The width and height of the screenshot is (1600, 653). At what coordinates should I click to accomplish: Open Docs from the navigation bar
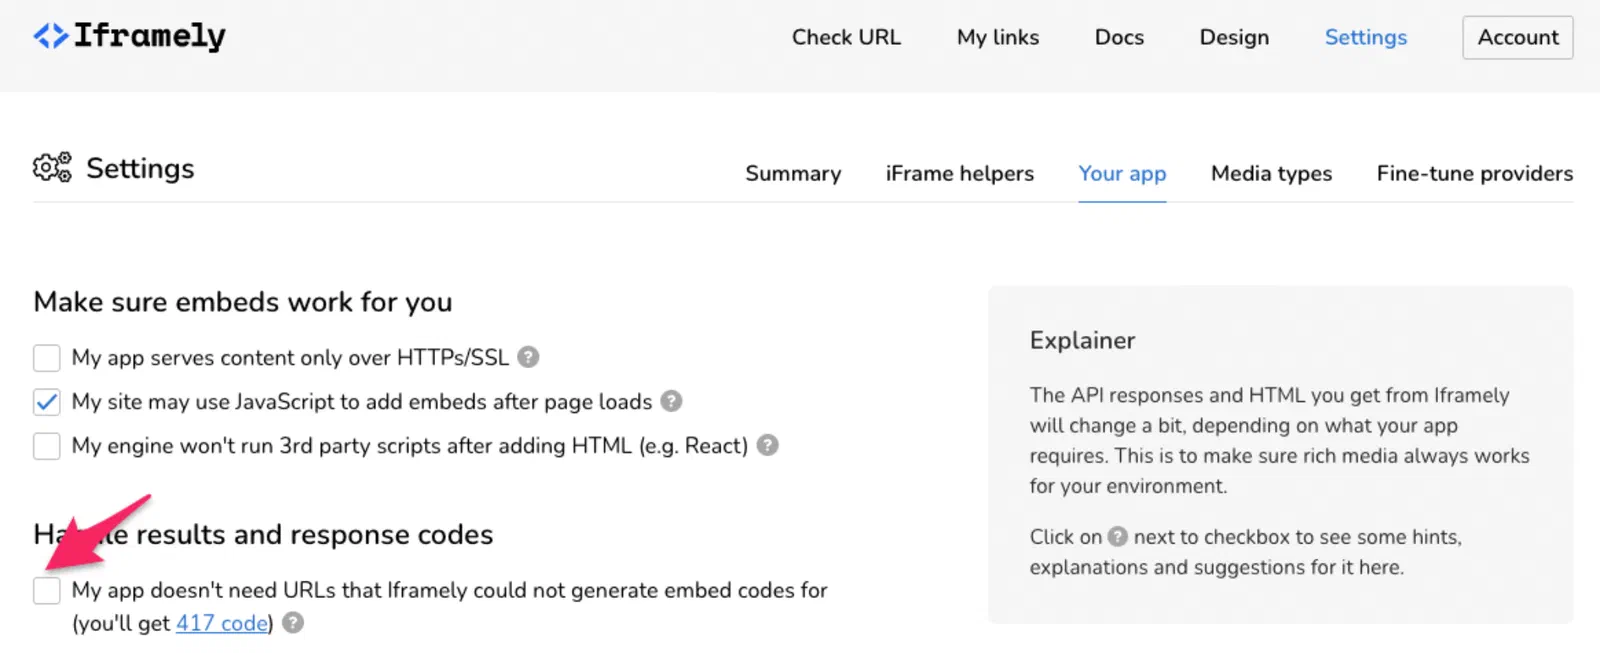(x=1119, y=37)
